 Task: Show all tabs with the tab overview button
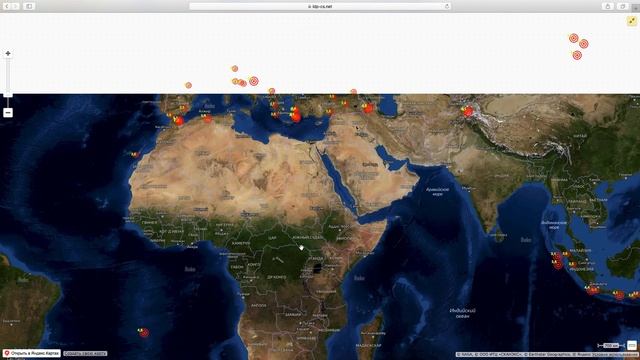point(623,6)
